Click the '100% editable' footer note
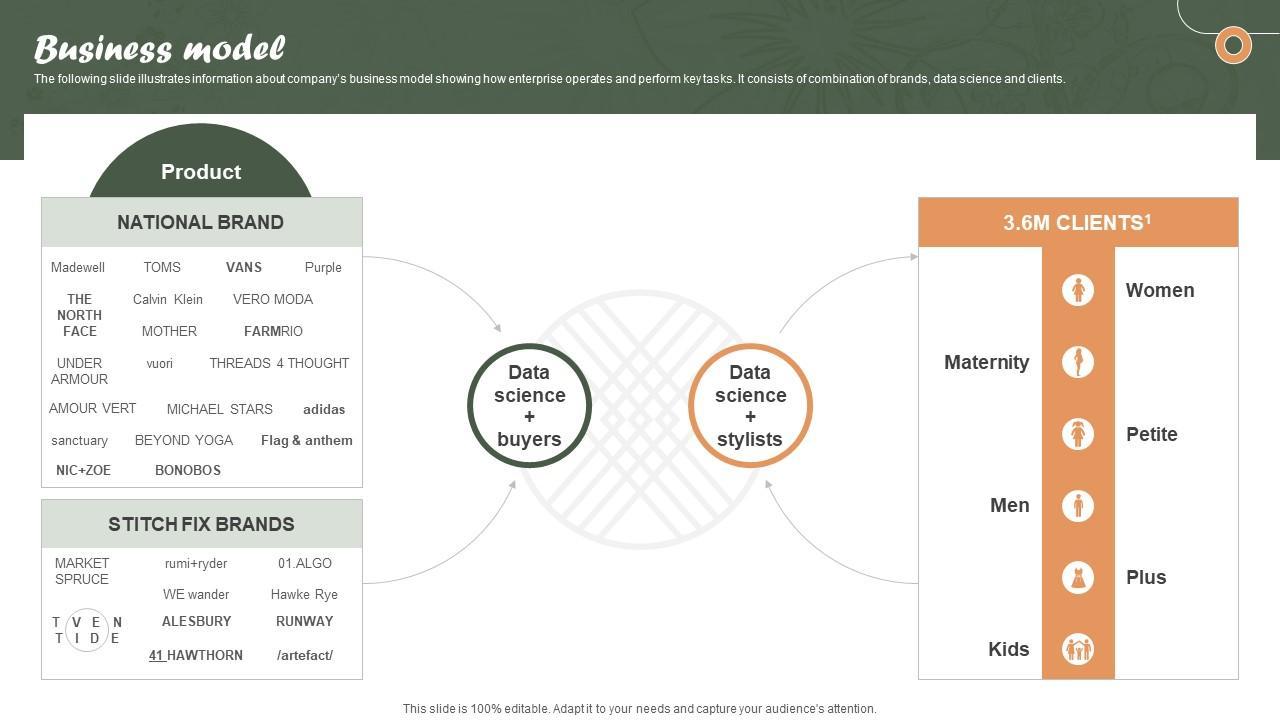 coord(640,709)
